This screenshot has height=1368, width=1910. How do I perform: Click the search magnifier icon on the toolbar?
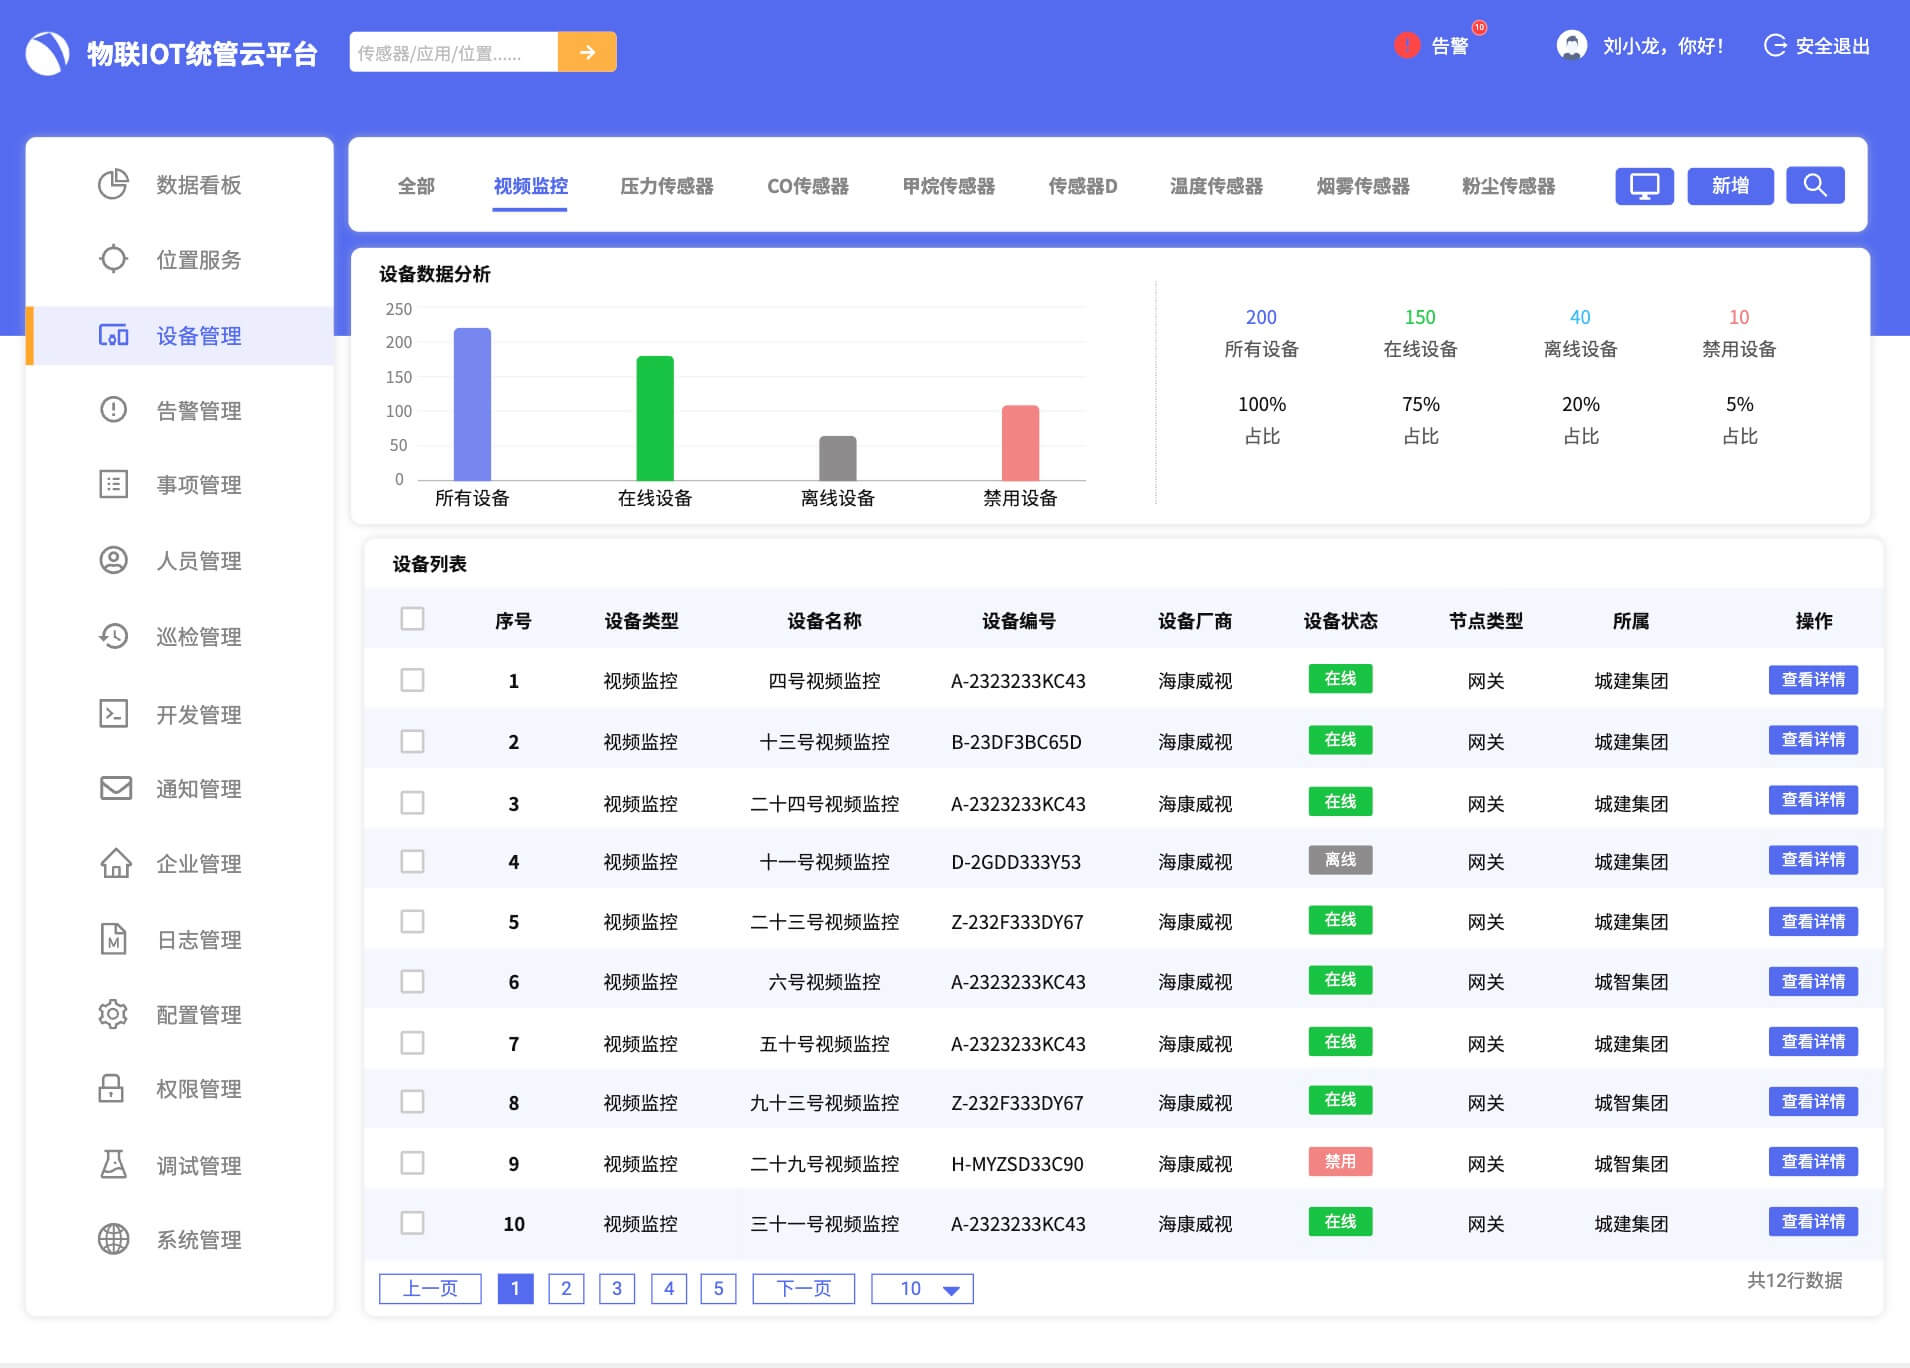tap(1816, 185)
